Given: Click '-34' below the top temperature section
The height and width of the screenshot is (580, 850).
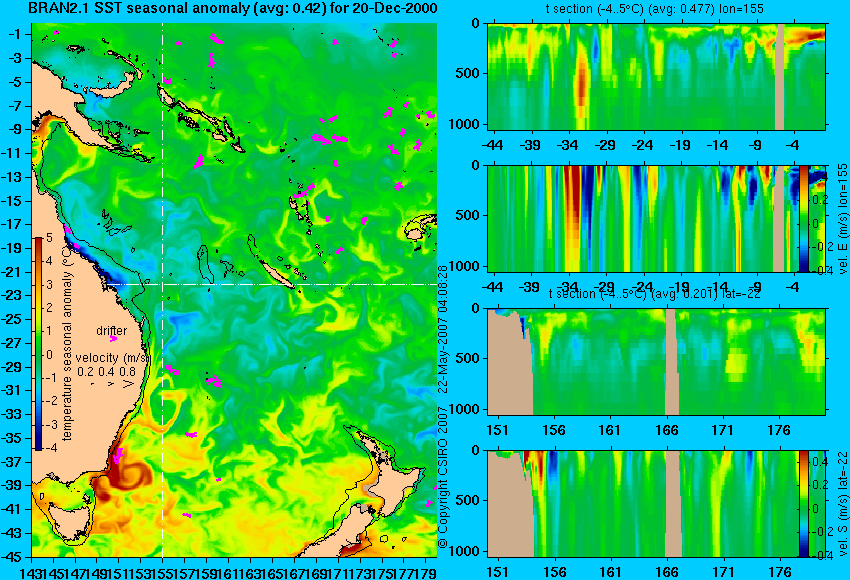Looking at the screenshot, I should 568,145.
